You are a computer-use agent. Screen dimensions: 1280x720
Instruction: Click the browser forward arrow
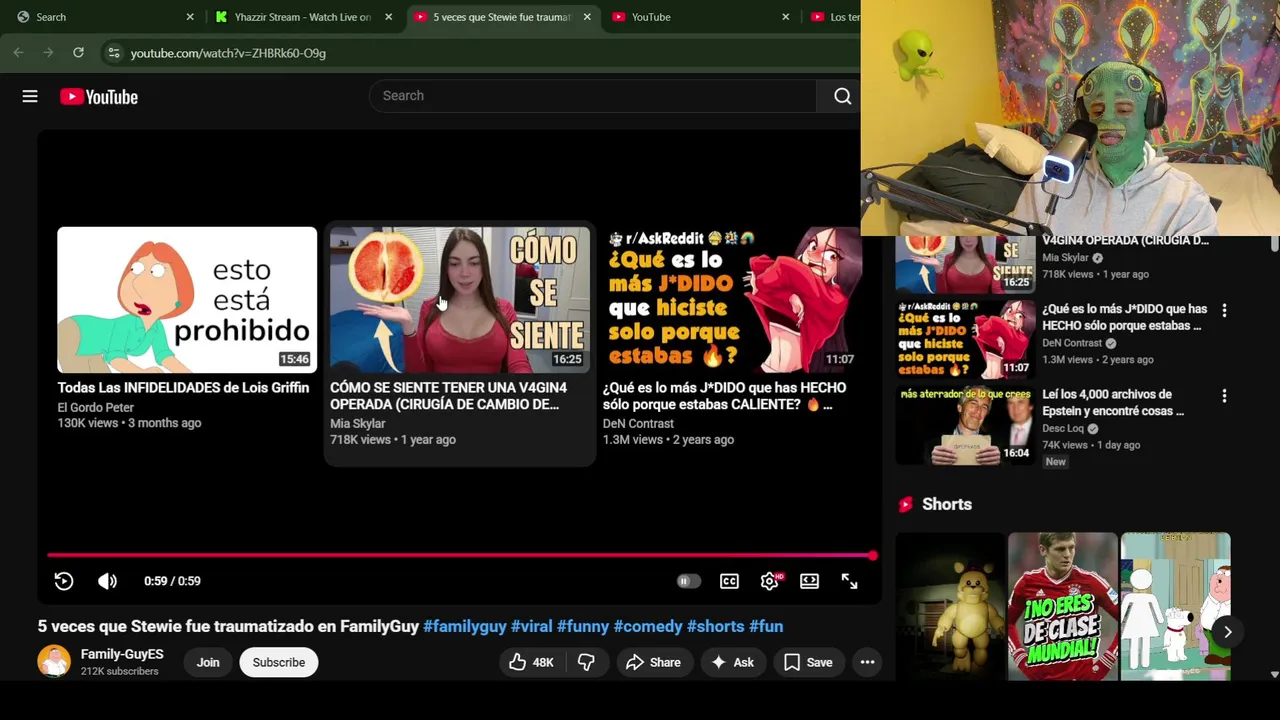point(48,53)
